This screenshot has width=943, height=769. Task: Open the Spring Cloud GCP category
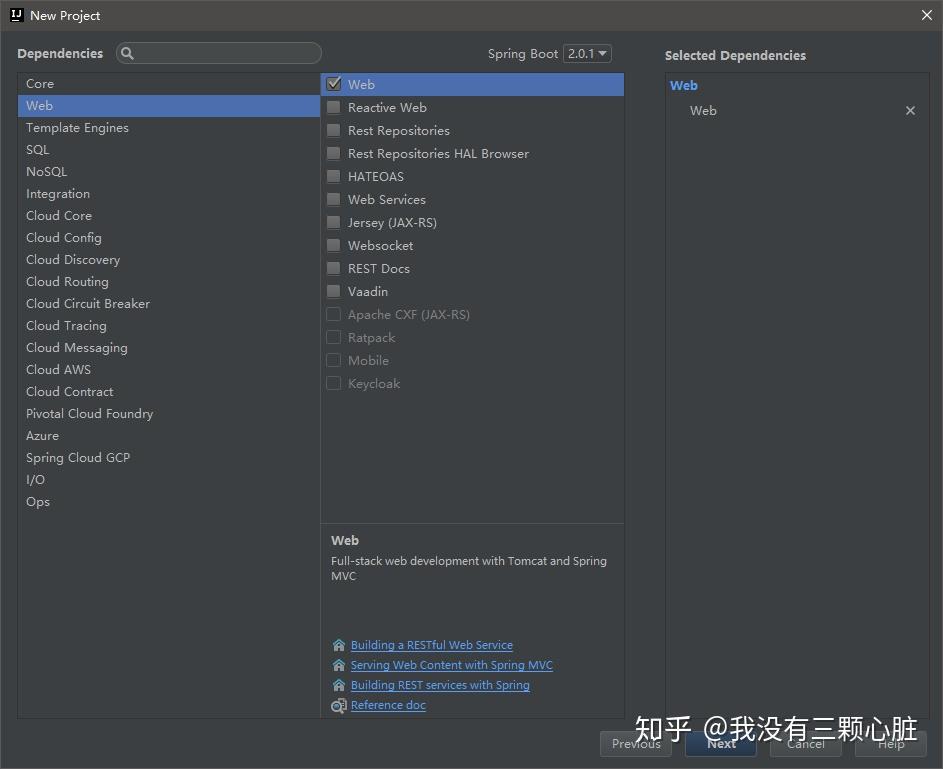point(169,458)
